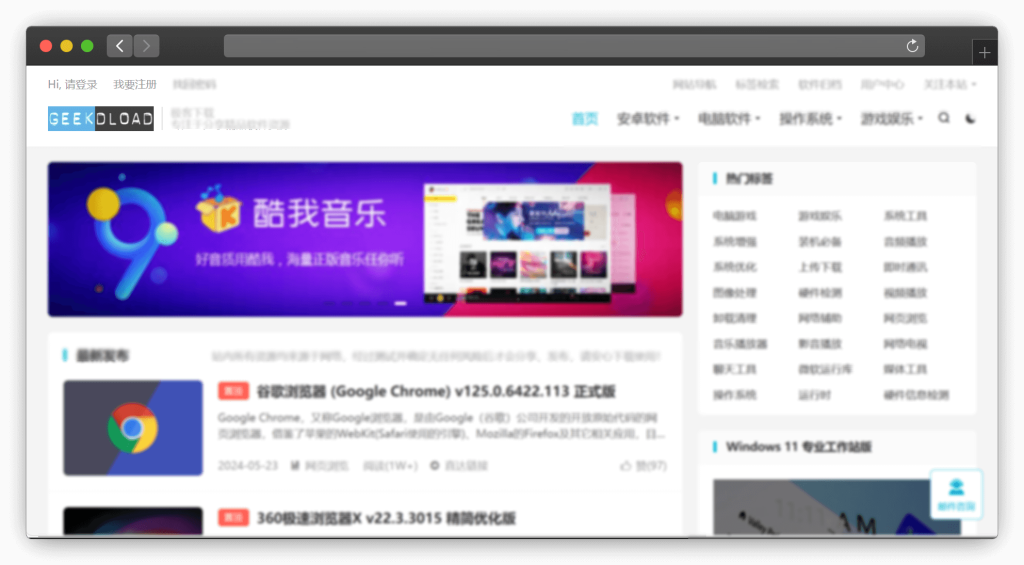1024x565 pixels.
Task: Reload the page using refresh icon
Action: (x=912, y=46)
